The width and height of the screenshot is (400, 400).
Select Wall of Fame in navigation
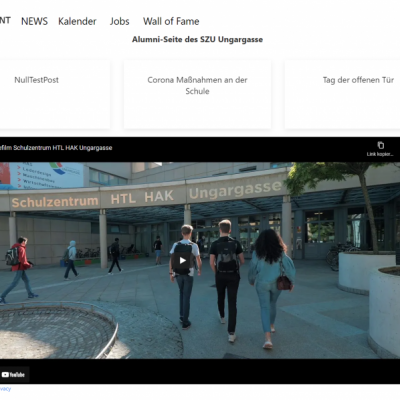(x=171, y=21)
